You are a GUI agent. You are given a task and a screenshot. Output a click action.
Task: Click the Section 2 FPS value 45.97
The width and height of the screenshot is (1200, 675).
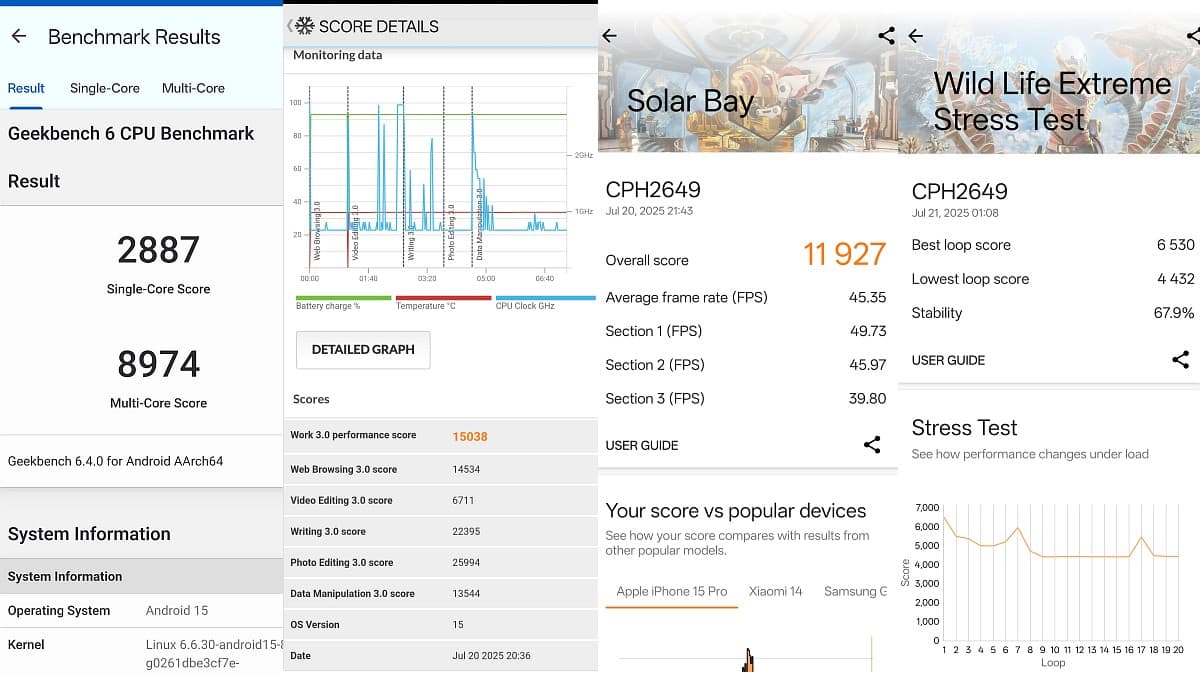(x=867, y=365)
